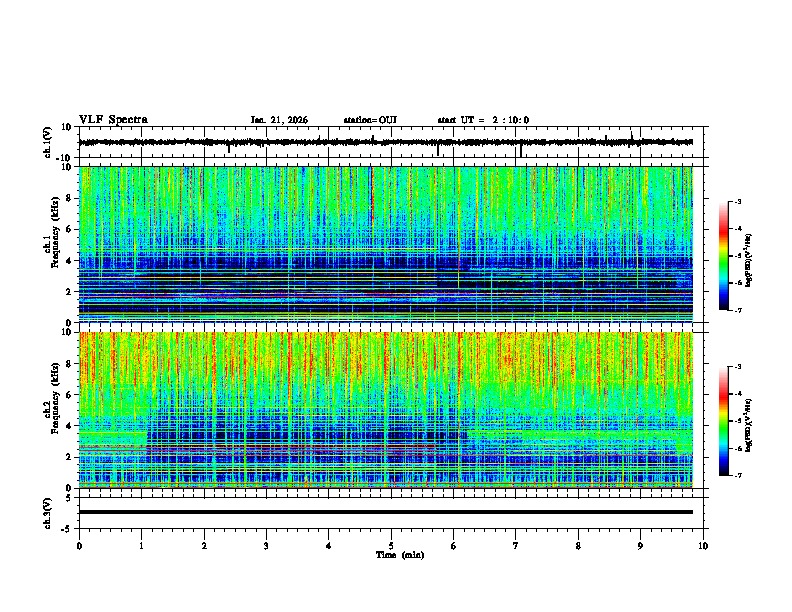Click the "-7" tick of ch.1 color bar
The height and width of the screenshot is (612, 792).
pos(737,311)
